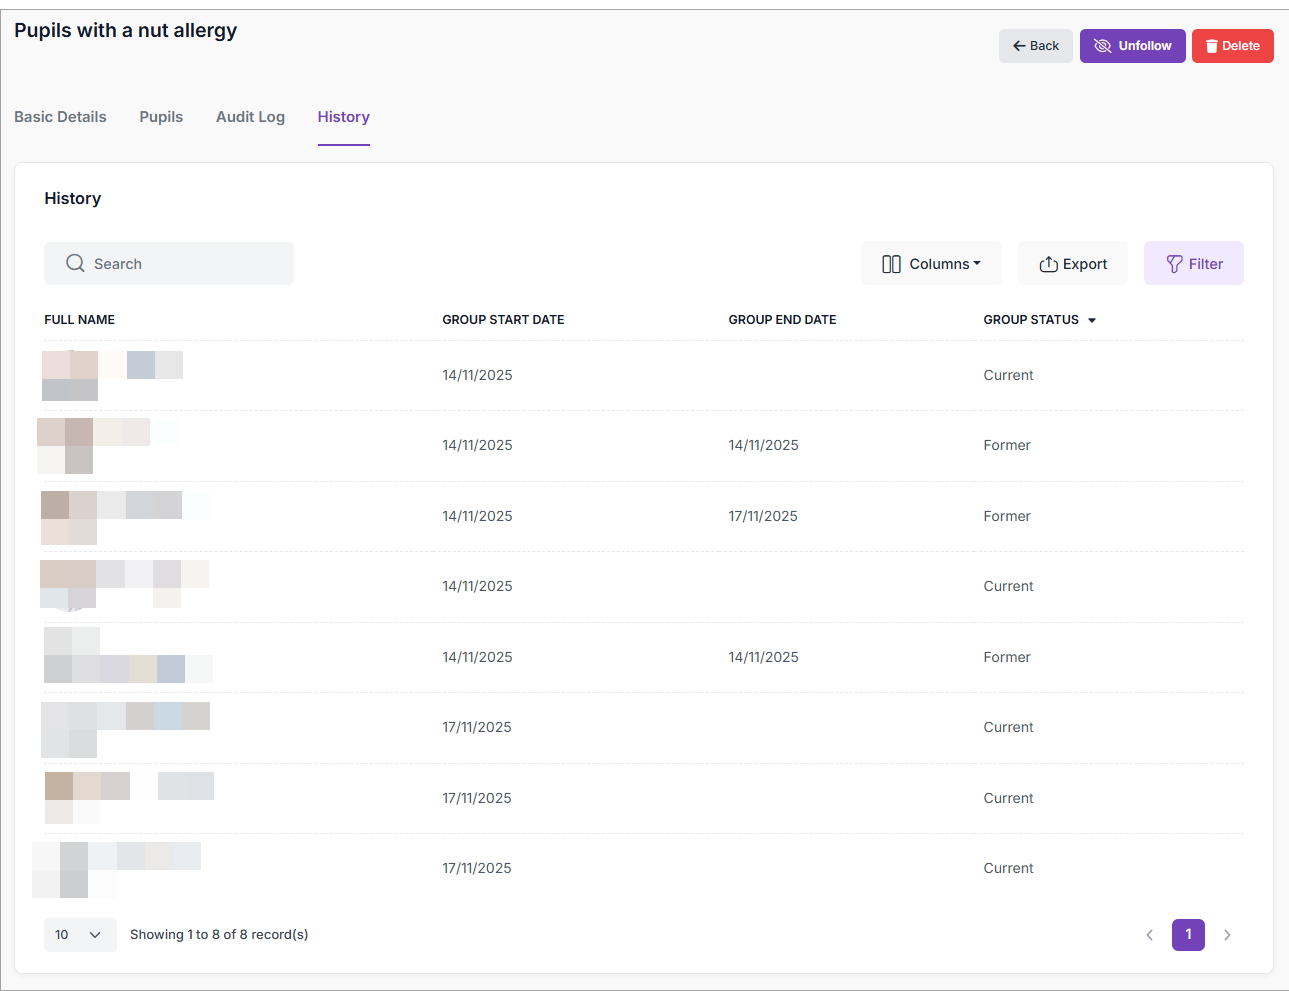The height and width of the screenshot is (991, 1289).
Task: Sort by Full Name column header
Action: [79, 320]
